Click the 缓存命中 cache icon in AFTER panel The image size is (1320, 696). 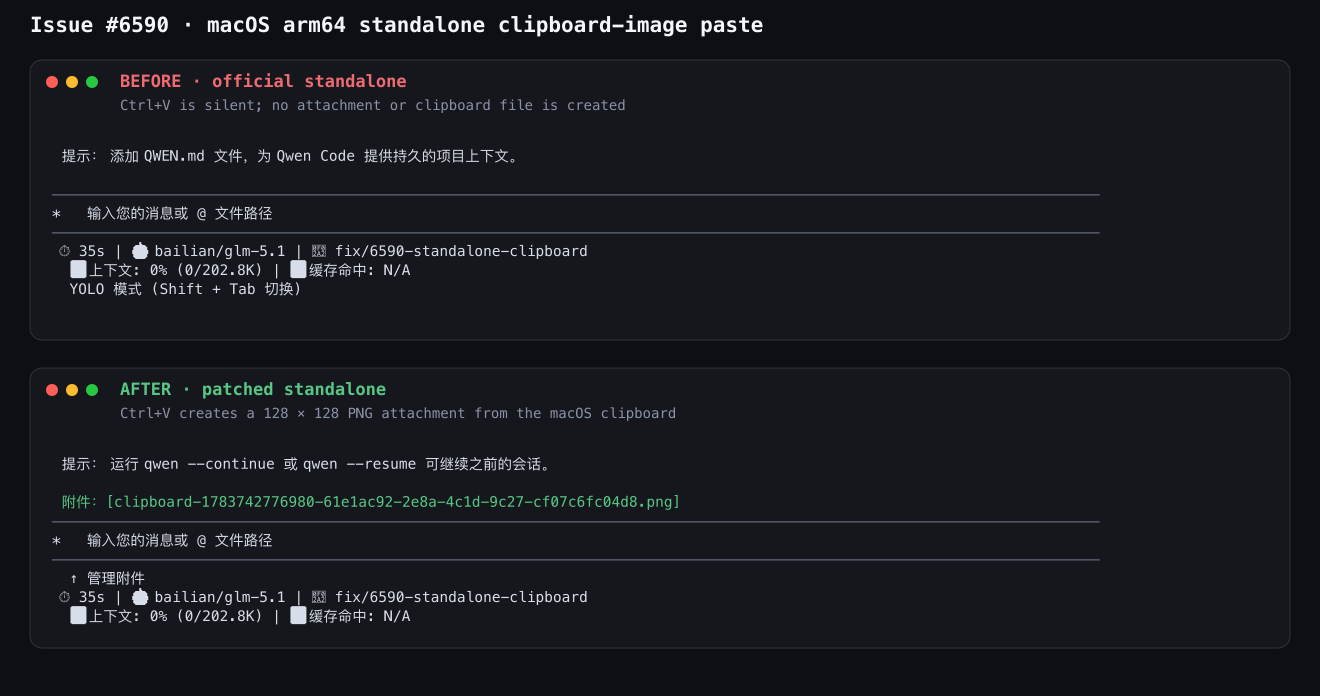pos(298,615)
